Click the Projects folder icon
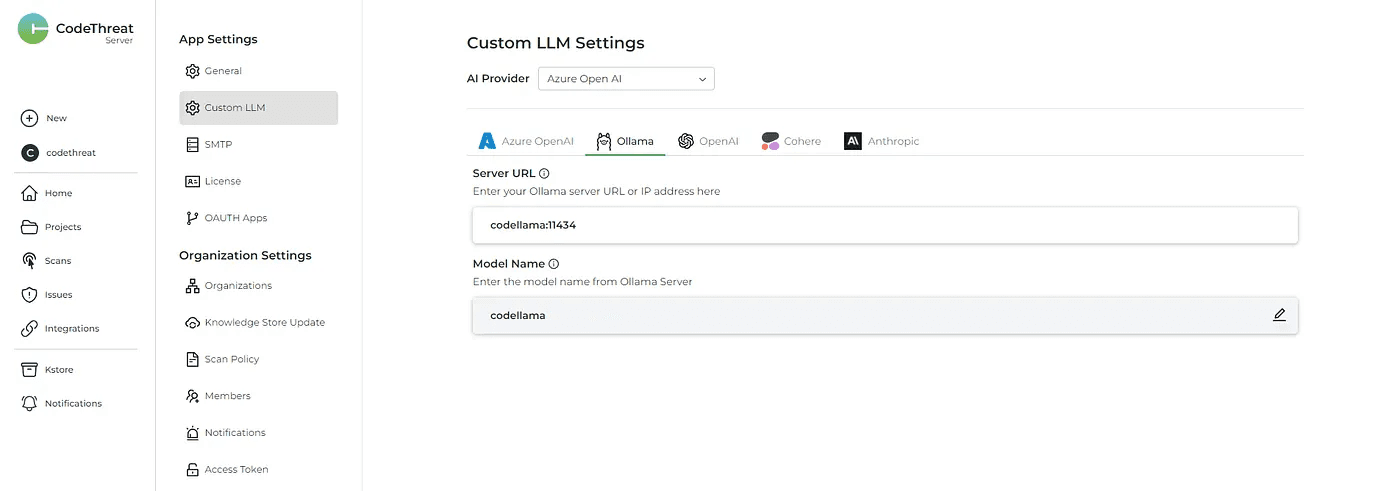Screen dimensions: 1400x491 point(30,227)
